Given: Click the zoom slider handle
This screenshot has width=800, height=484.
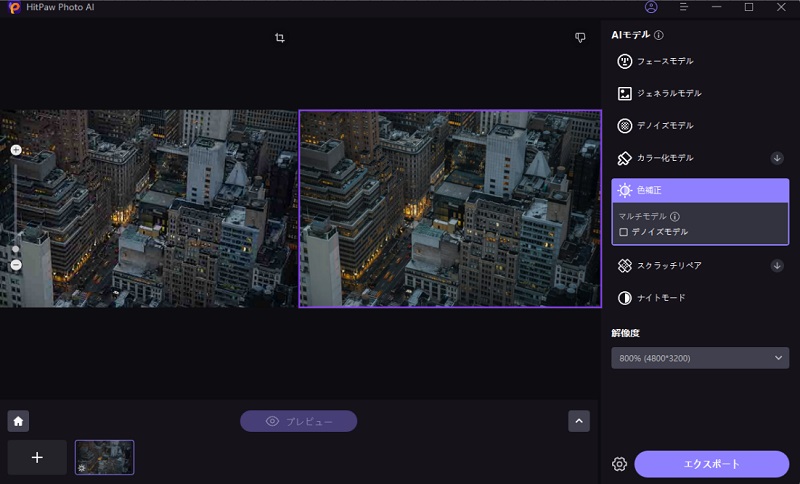Looking at the screenshot, I should pyautogui.click(x=16, y=250).
